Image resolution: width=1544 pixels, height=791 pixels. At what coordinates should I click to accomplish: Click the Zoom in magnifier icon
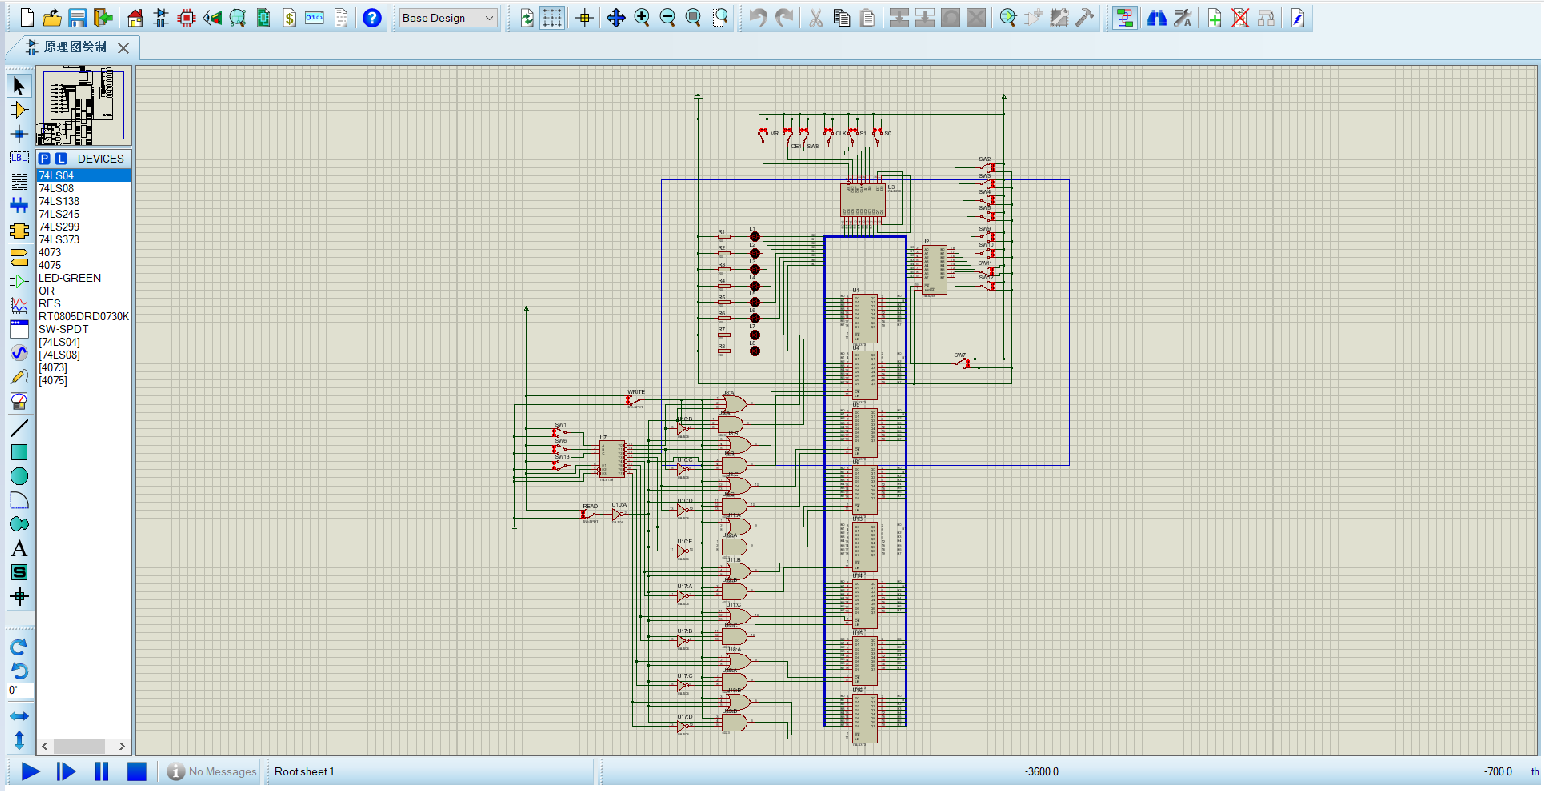642,18
